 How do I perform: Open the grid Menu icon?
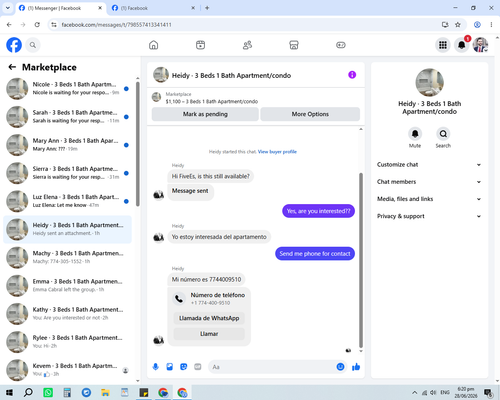point(443,45)
